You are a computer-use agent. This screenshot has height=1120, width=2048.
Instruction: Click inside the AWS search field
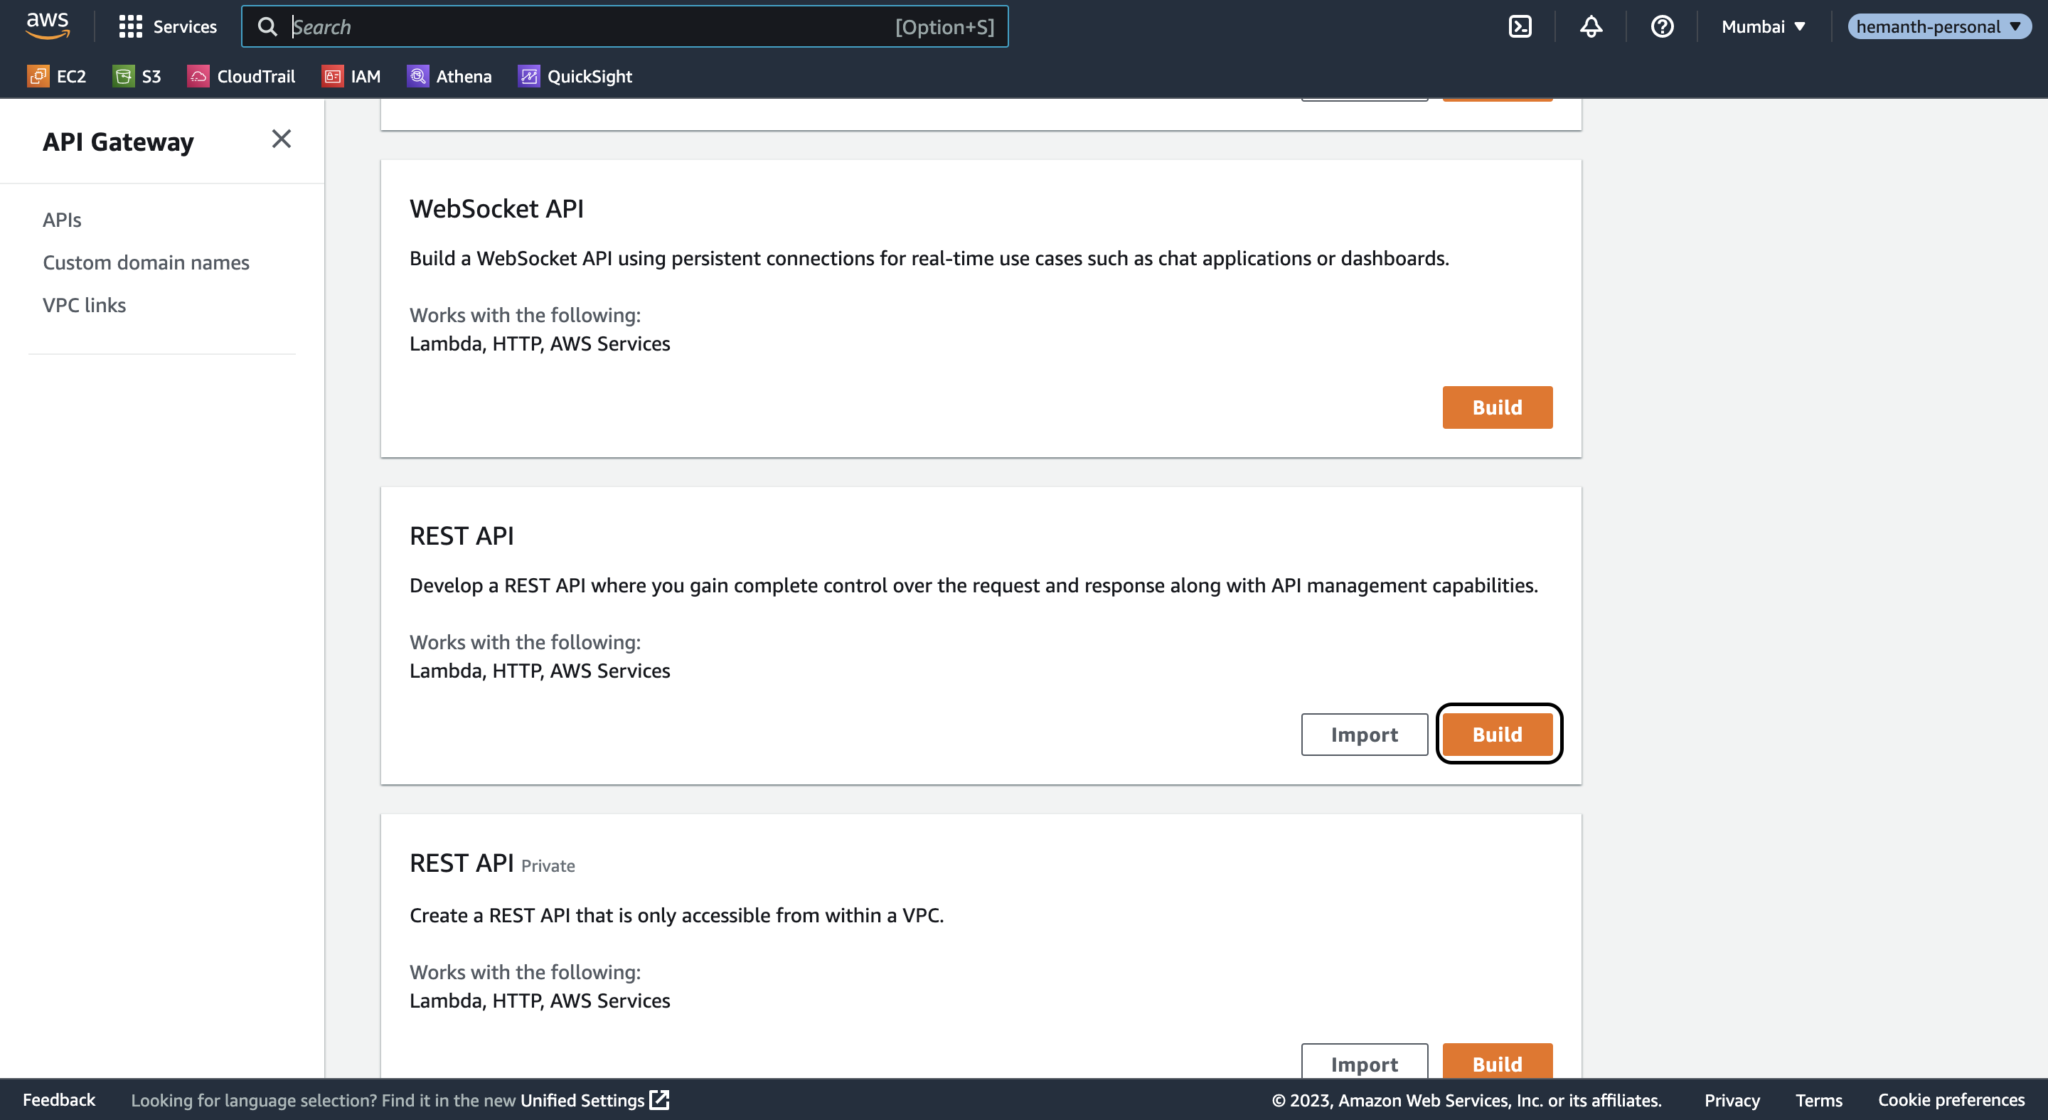point(627,26)
